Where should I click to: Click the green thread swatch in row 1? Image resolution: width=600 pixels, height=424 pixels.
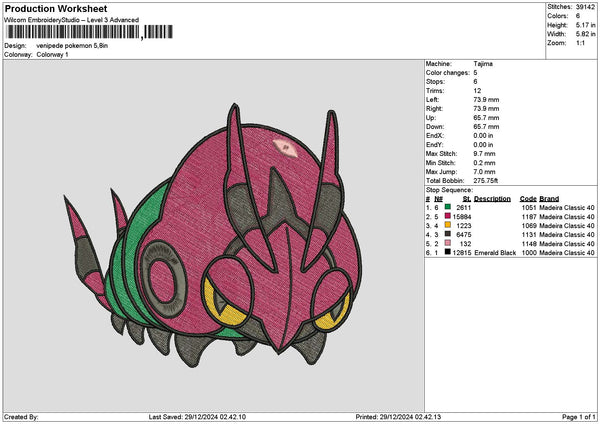447,207
